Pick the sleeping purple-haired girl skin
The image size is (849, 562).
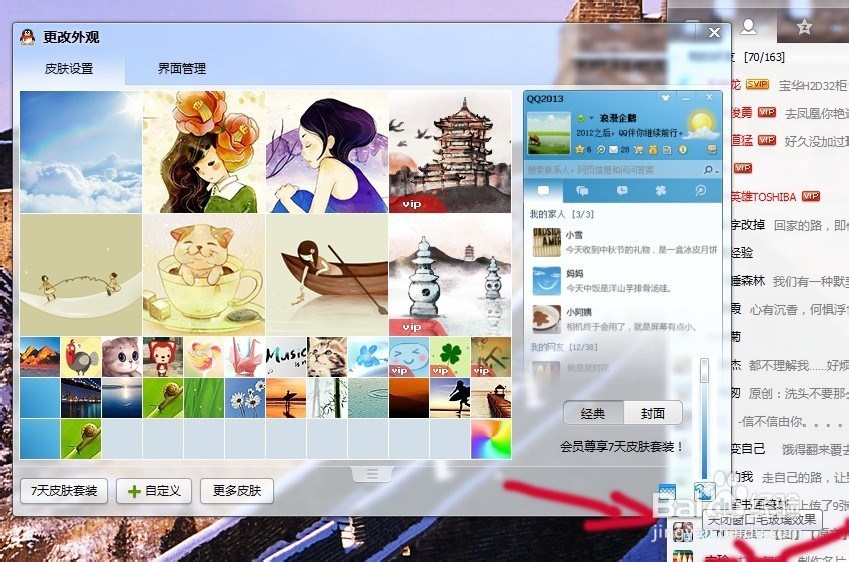326,152
